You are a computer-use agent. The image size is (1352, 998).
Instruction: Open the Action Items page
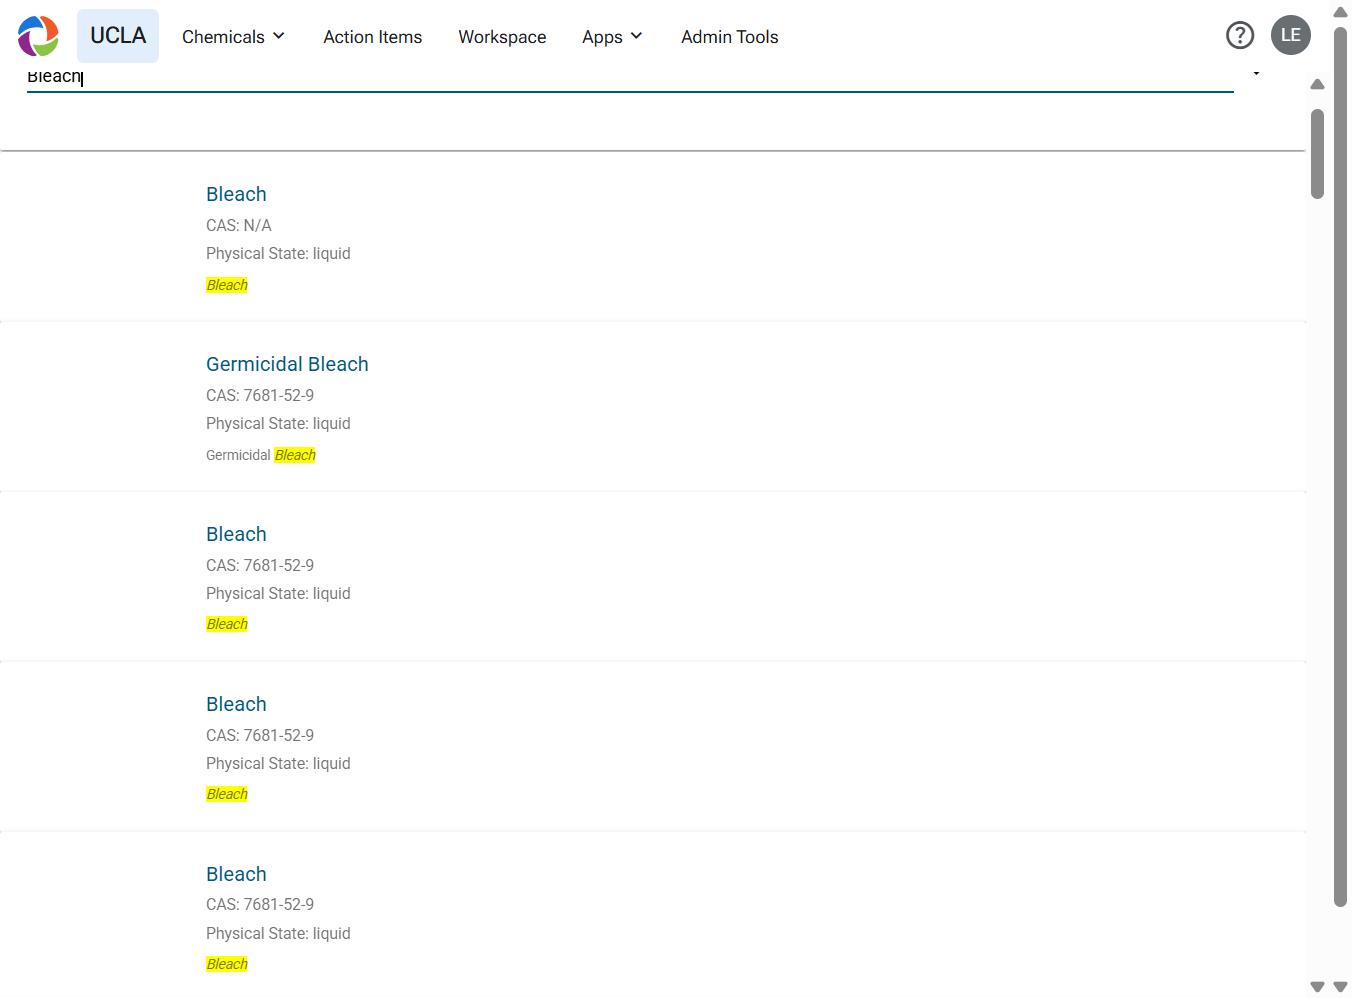(x=372, y=37)
